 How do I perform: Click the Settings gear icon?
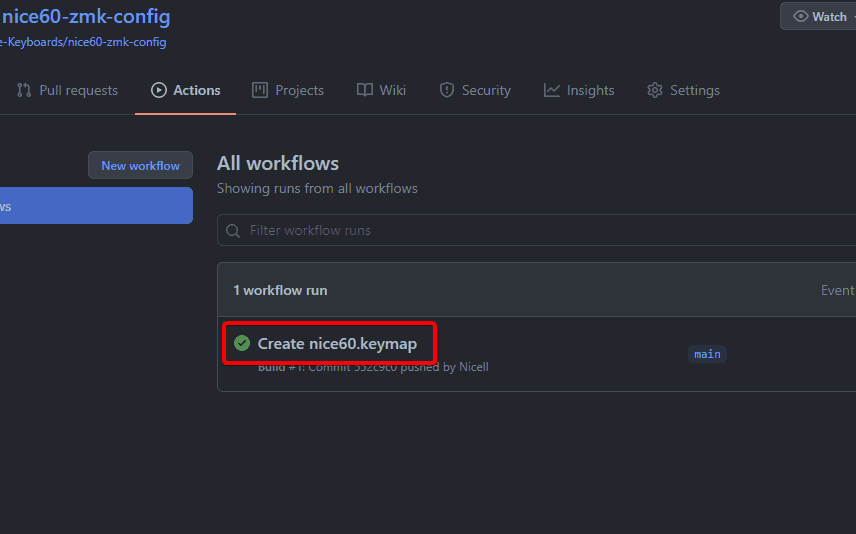pyautogui.click(x=655, y=90)
